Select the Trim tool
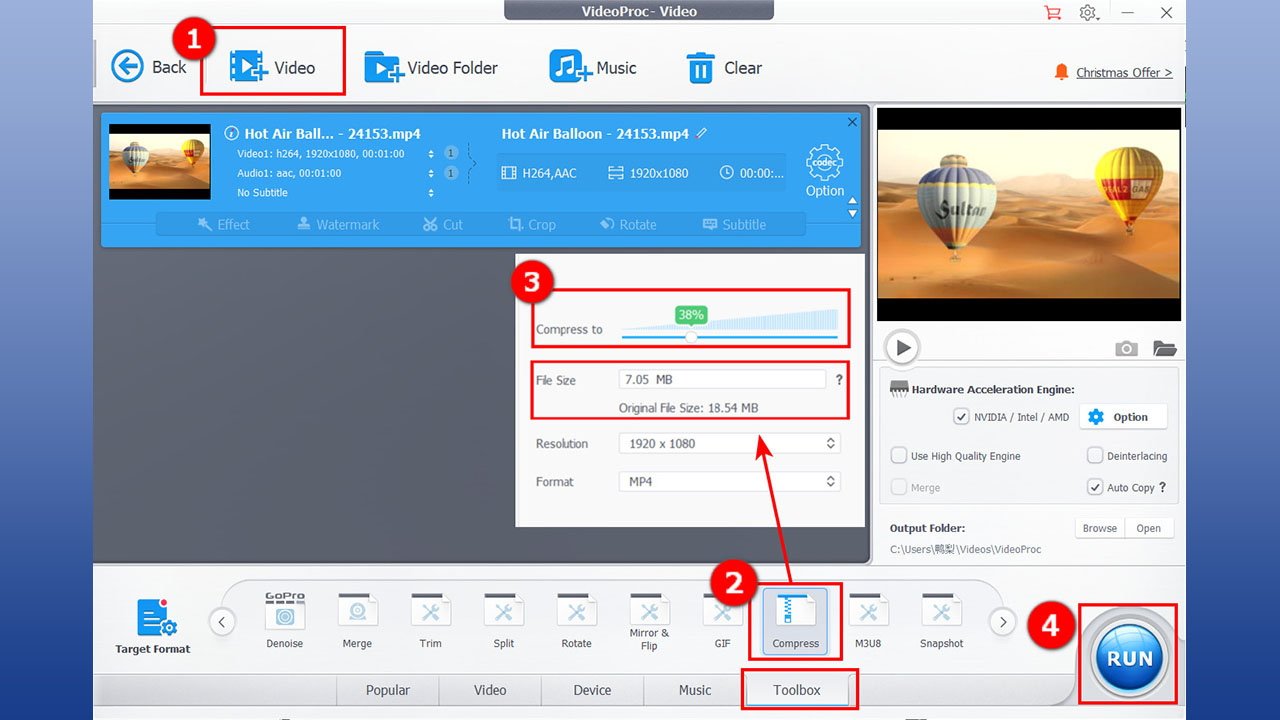 coord(430,621)
